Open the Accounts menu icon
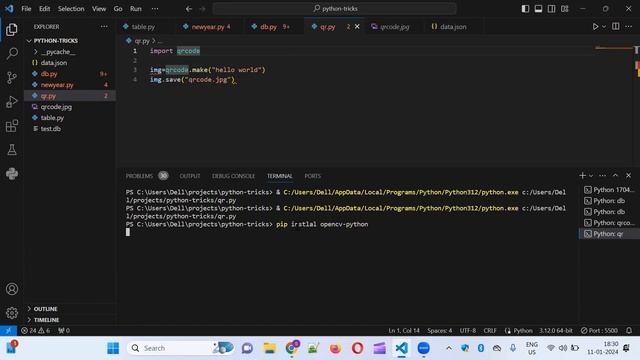This screenshot has height=360, width=640. [x=12, y=289]
